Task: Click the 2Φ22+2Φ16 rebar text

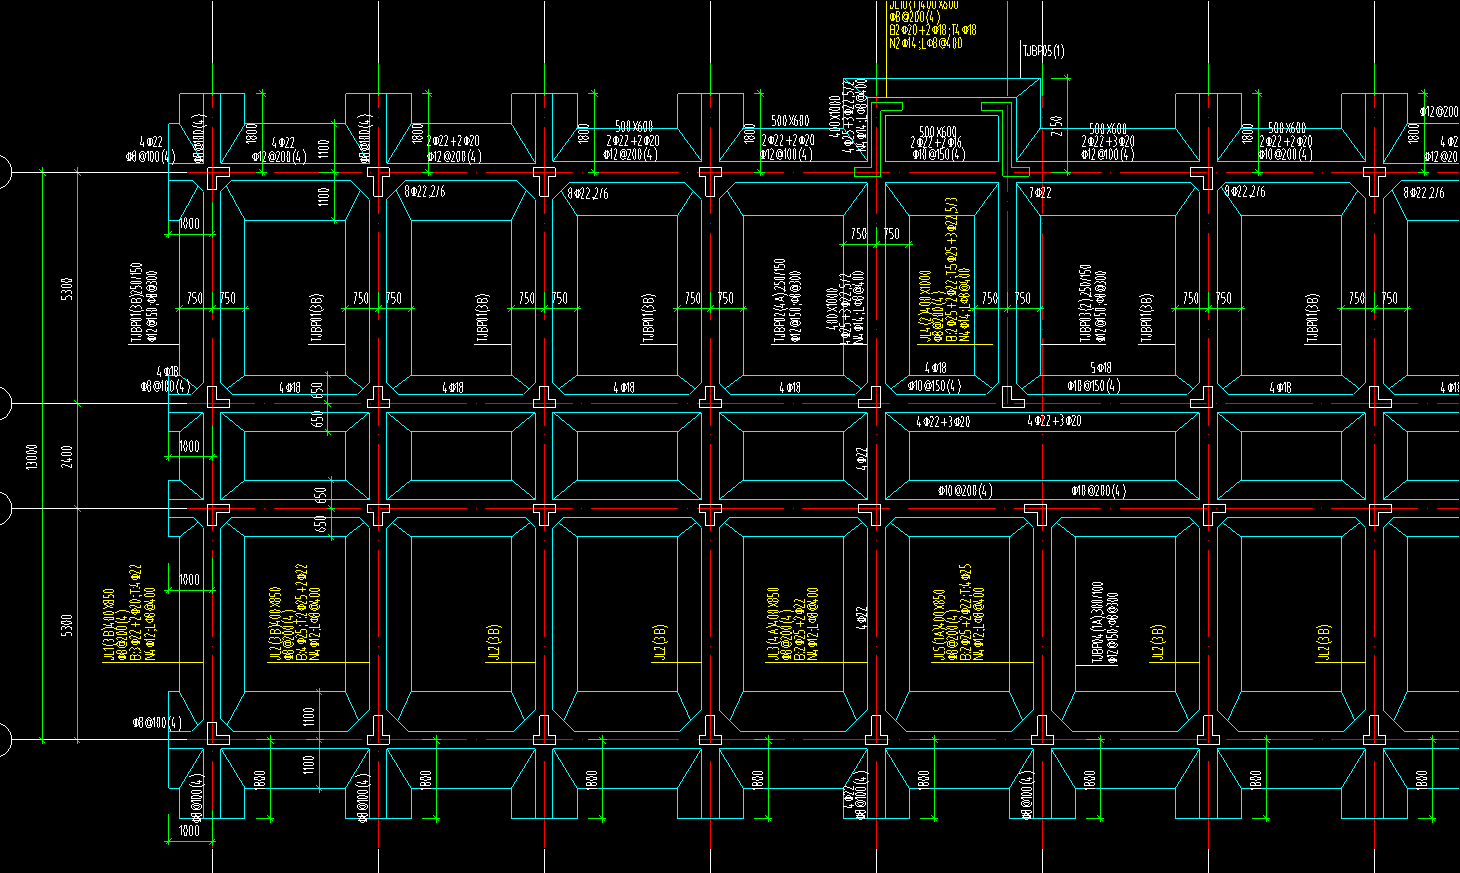Action: pyautogui.click(x=936, y=143)
